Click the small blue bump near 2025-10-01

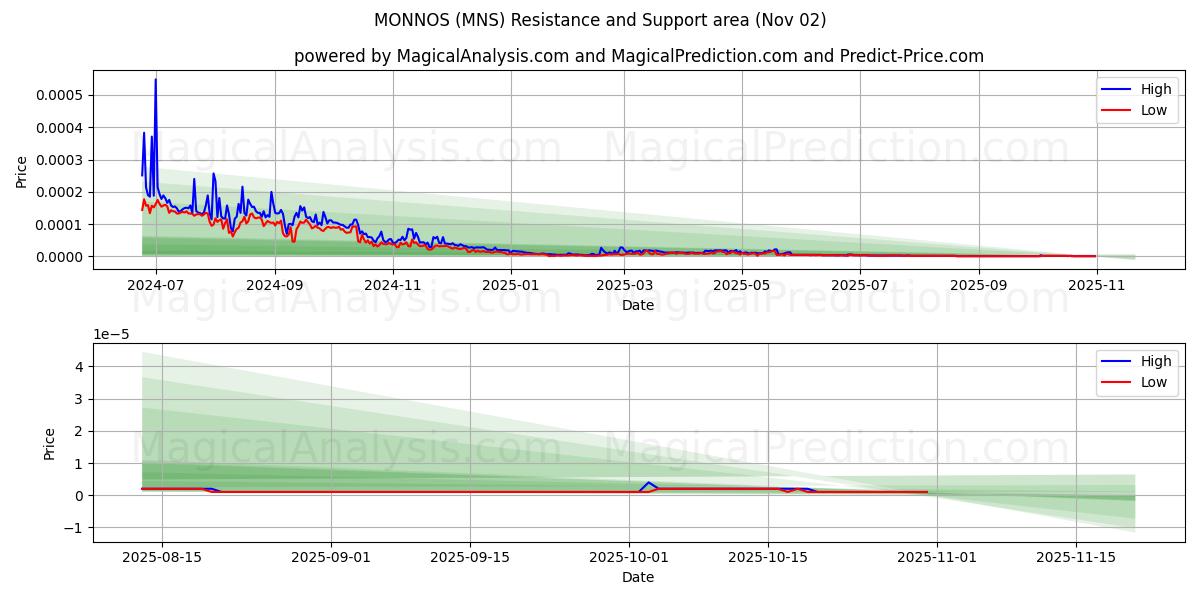tap(648, 484)
